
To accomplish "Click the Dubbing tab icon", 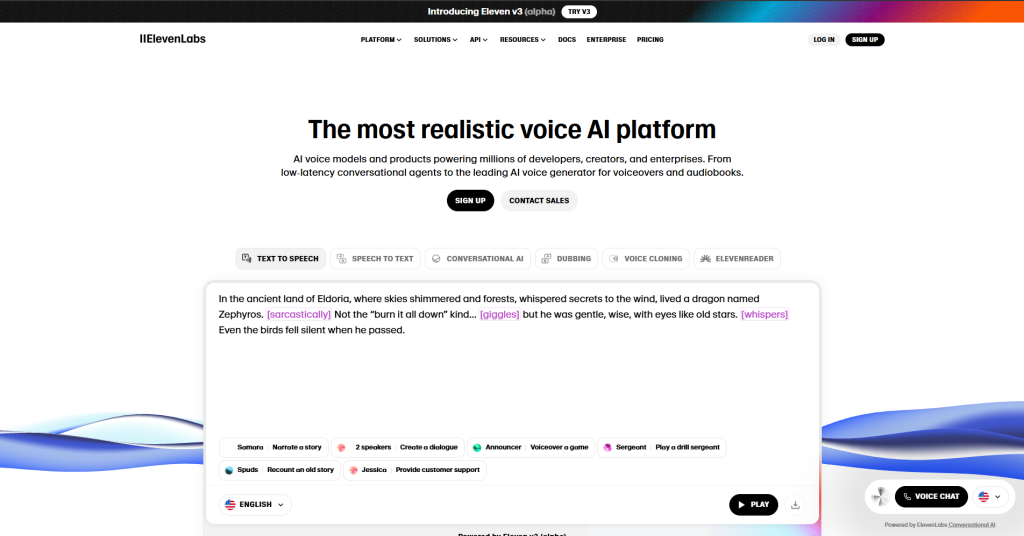I will 547,259.
